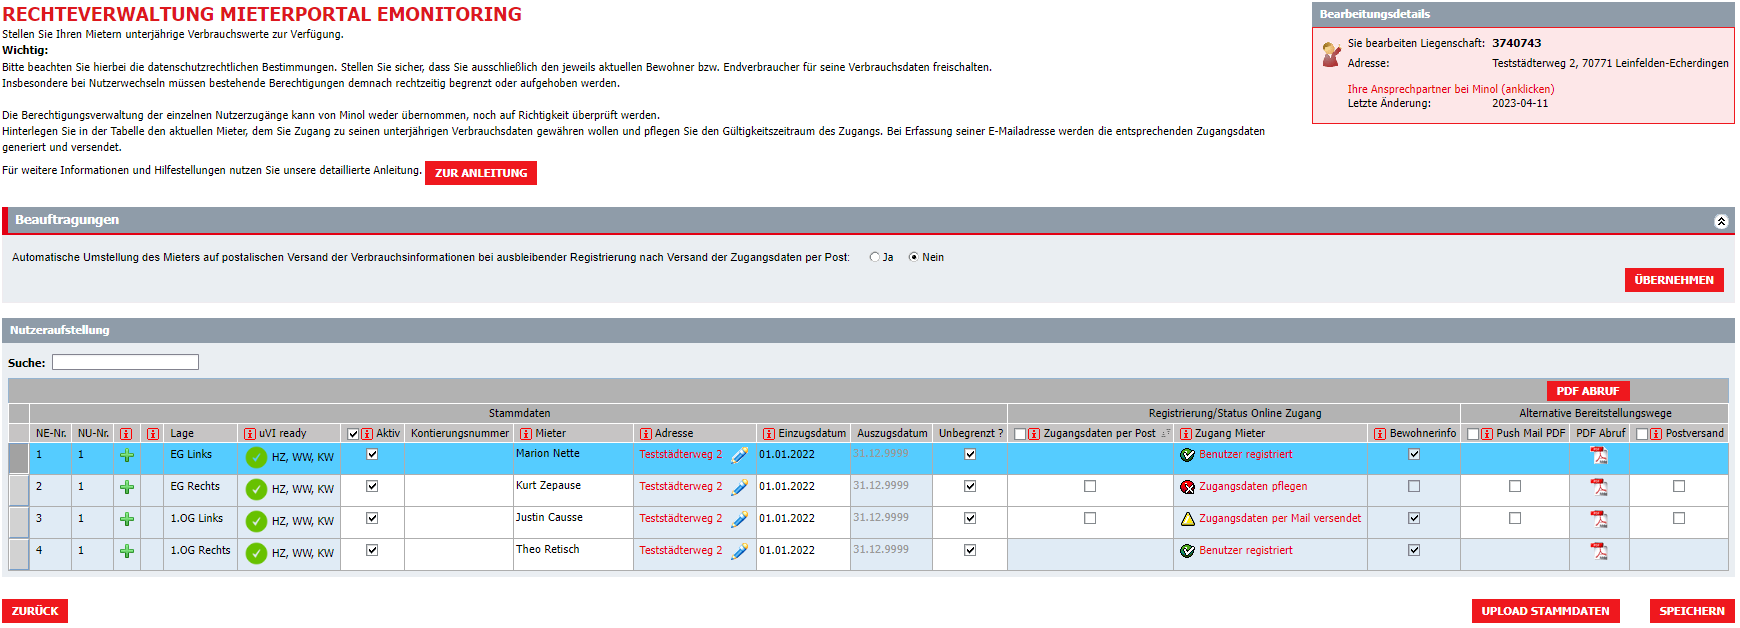The height and width of the screenshot is (628, 1740).
Task: Click the green plus icon for EG Links
Action: [127, 456]
